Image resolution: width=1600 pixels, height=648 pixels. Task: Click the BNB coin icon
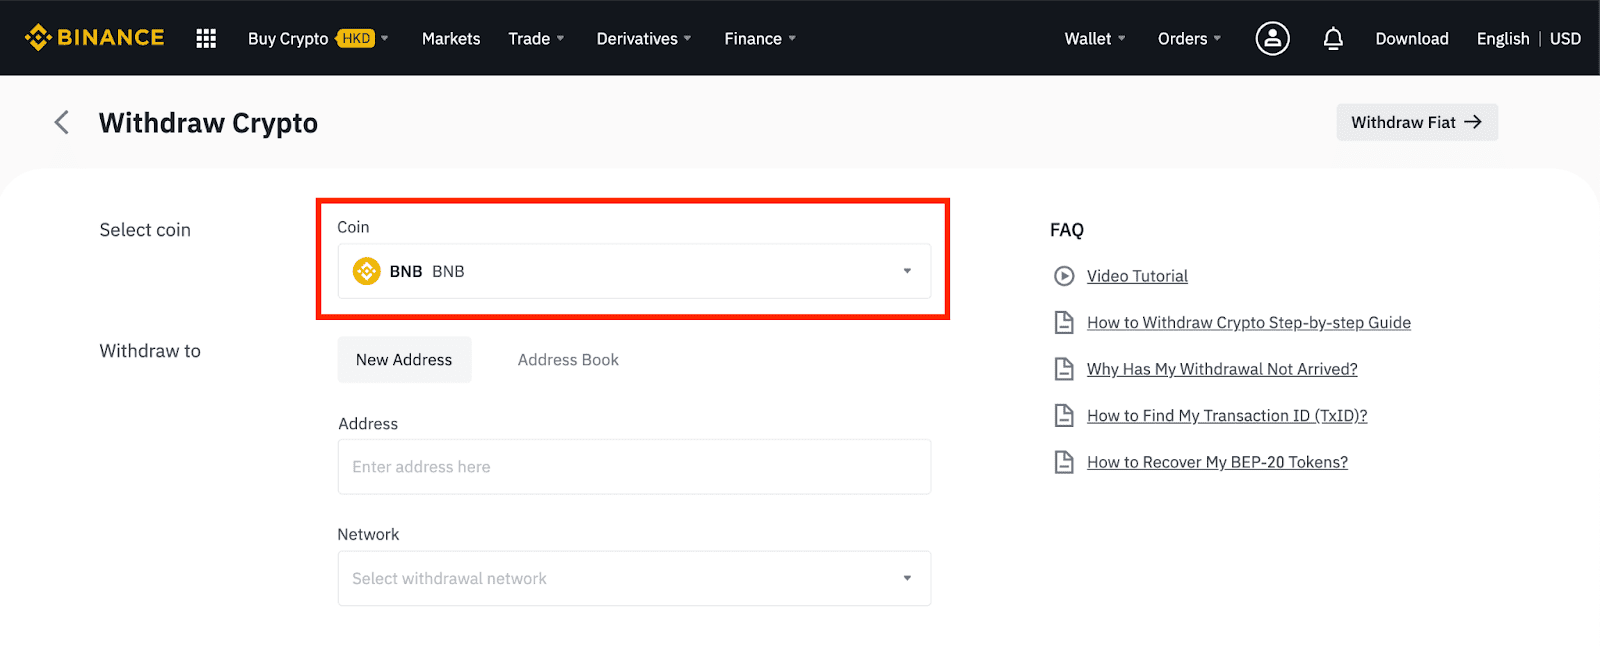[x=367, y=271]
